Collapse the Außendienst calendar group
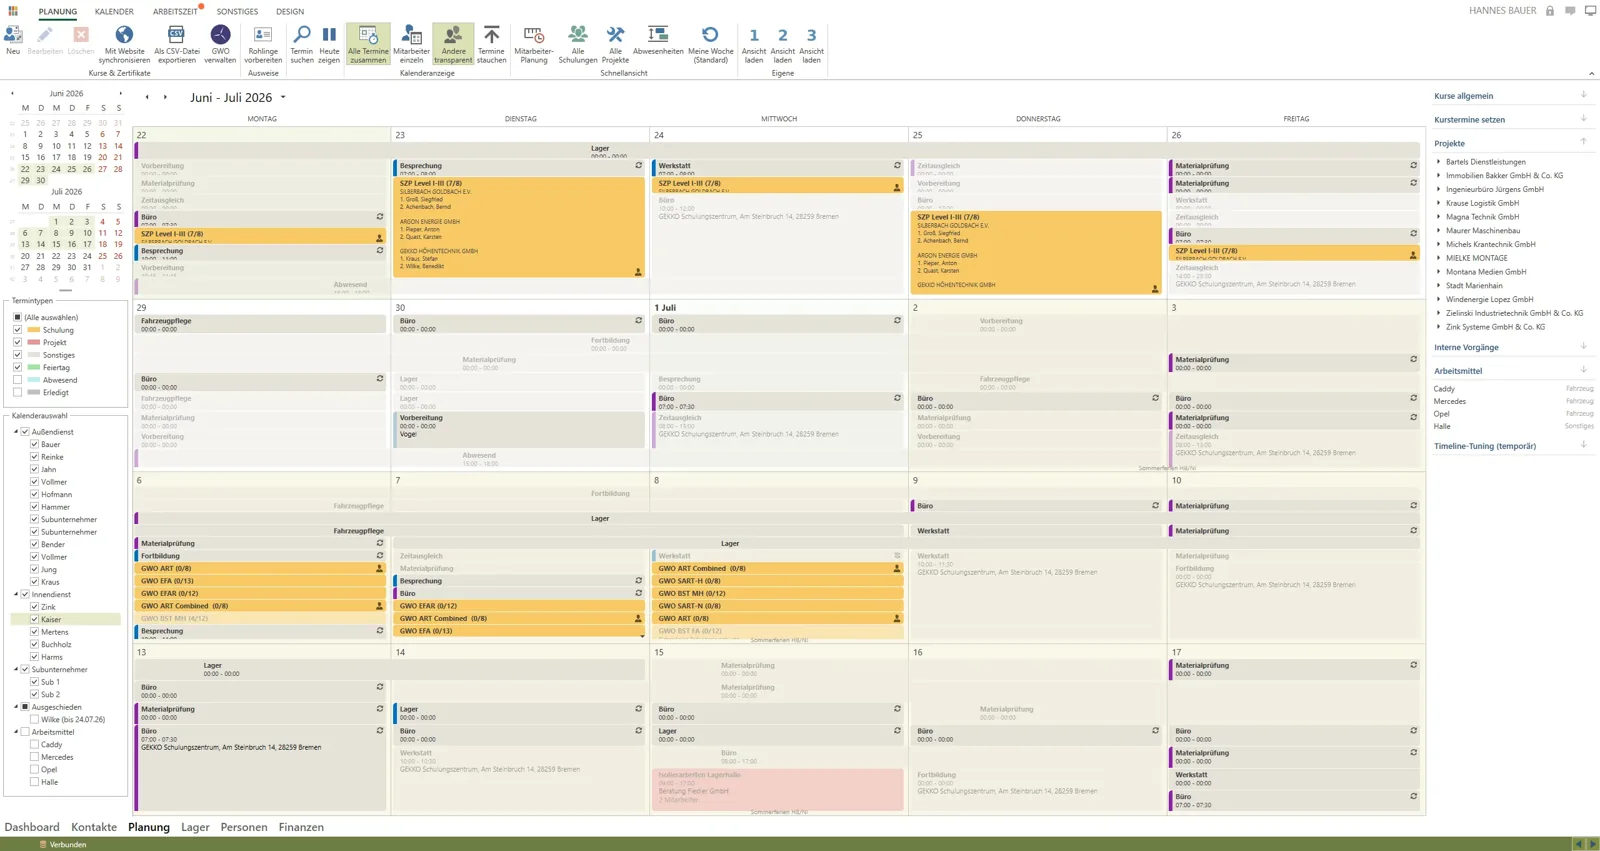1600x851 pixels. (16, 432)
